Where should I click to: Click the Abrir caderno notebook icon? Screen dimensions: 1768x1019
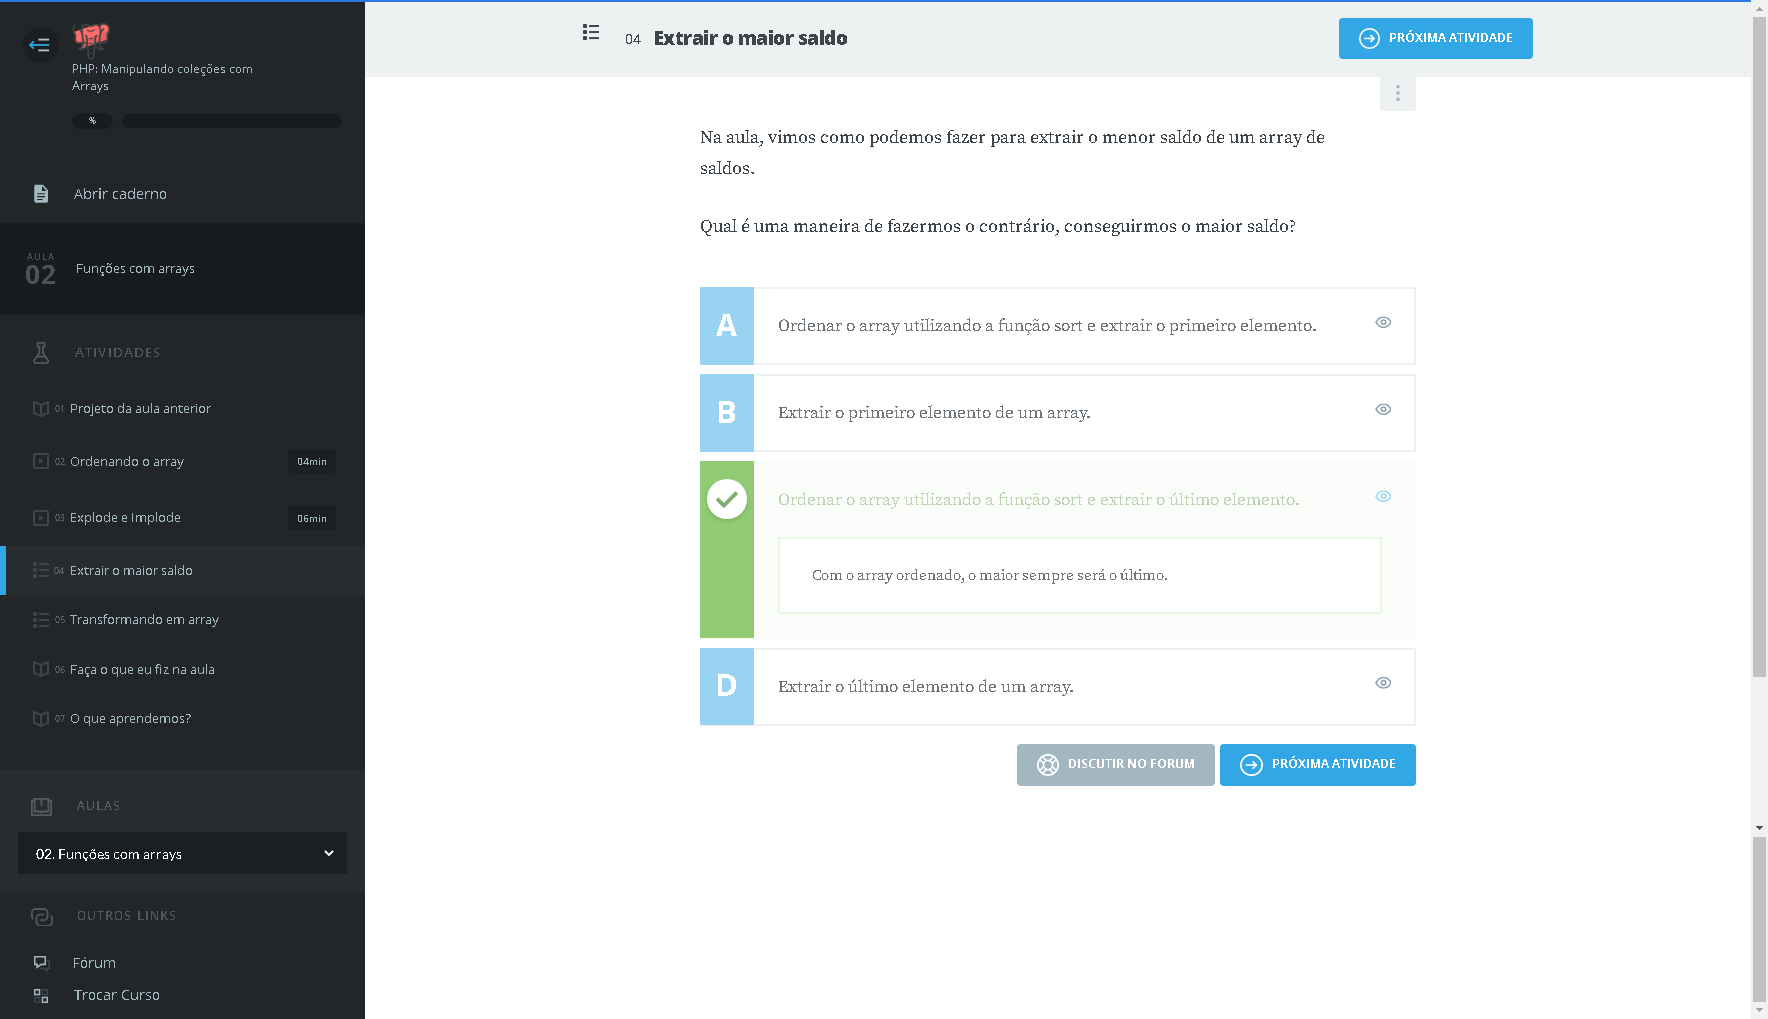(41, 194)
